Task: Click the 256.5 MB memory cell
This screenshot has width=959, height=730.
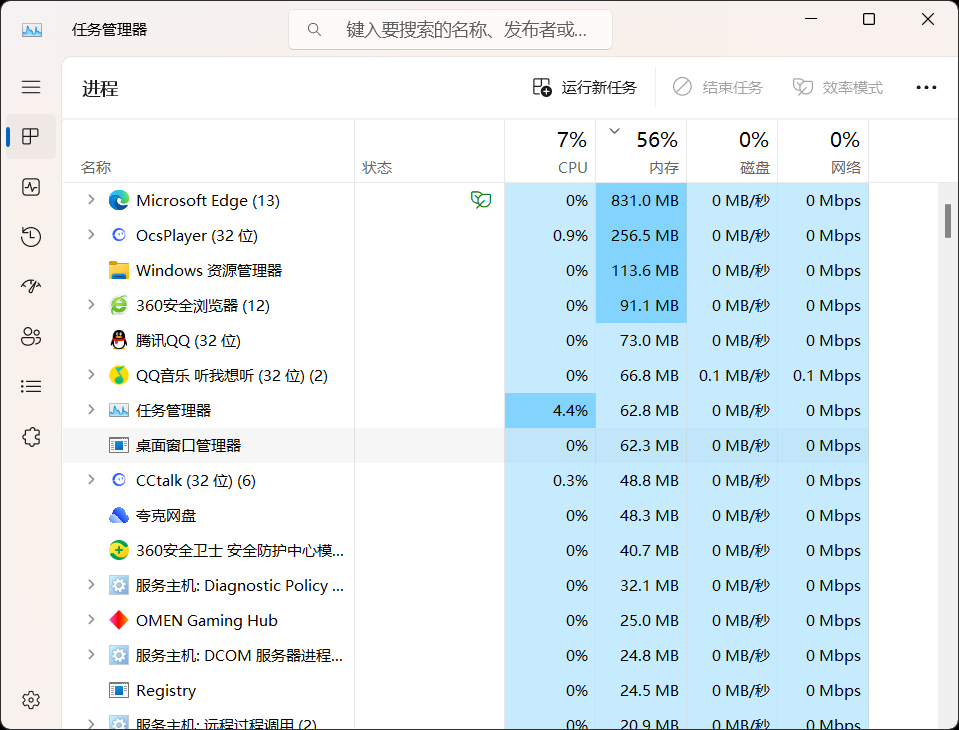Action: point(641,235)
